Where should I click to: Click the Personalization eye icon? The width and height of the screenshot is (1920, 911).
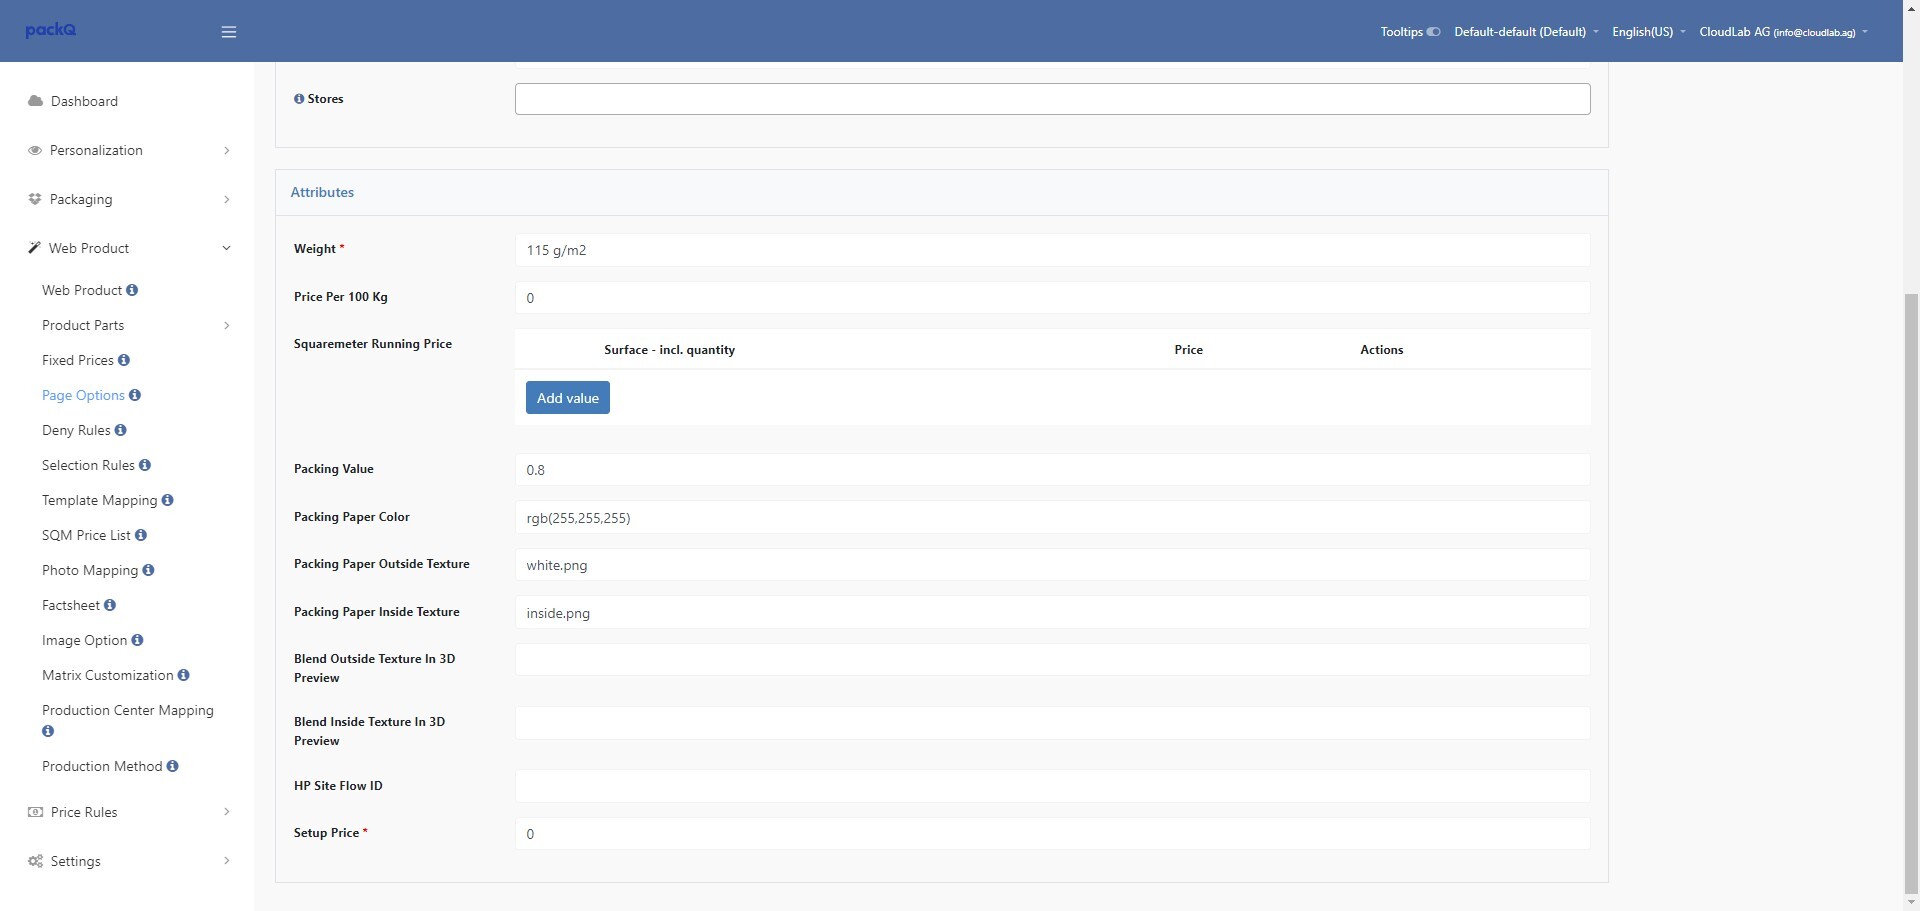pos(35,150)
